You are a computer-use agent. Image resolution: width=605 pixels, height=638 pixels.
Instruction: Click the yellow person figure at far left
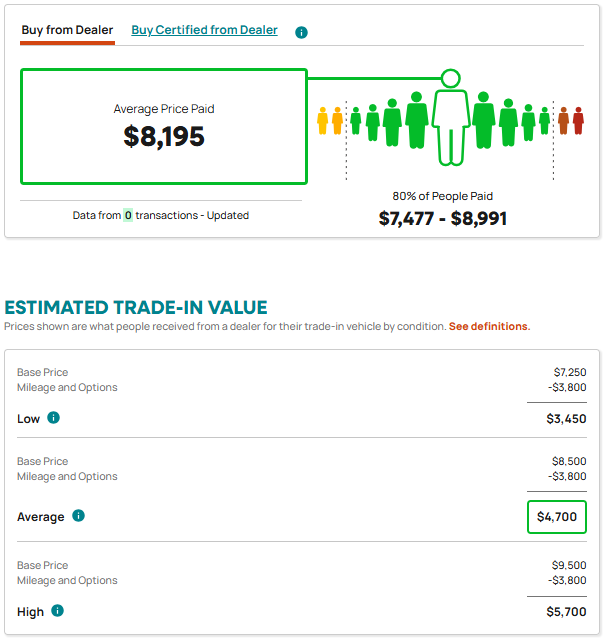pyautogui.click(x=323, y=120)
